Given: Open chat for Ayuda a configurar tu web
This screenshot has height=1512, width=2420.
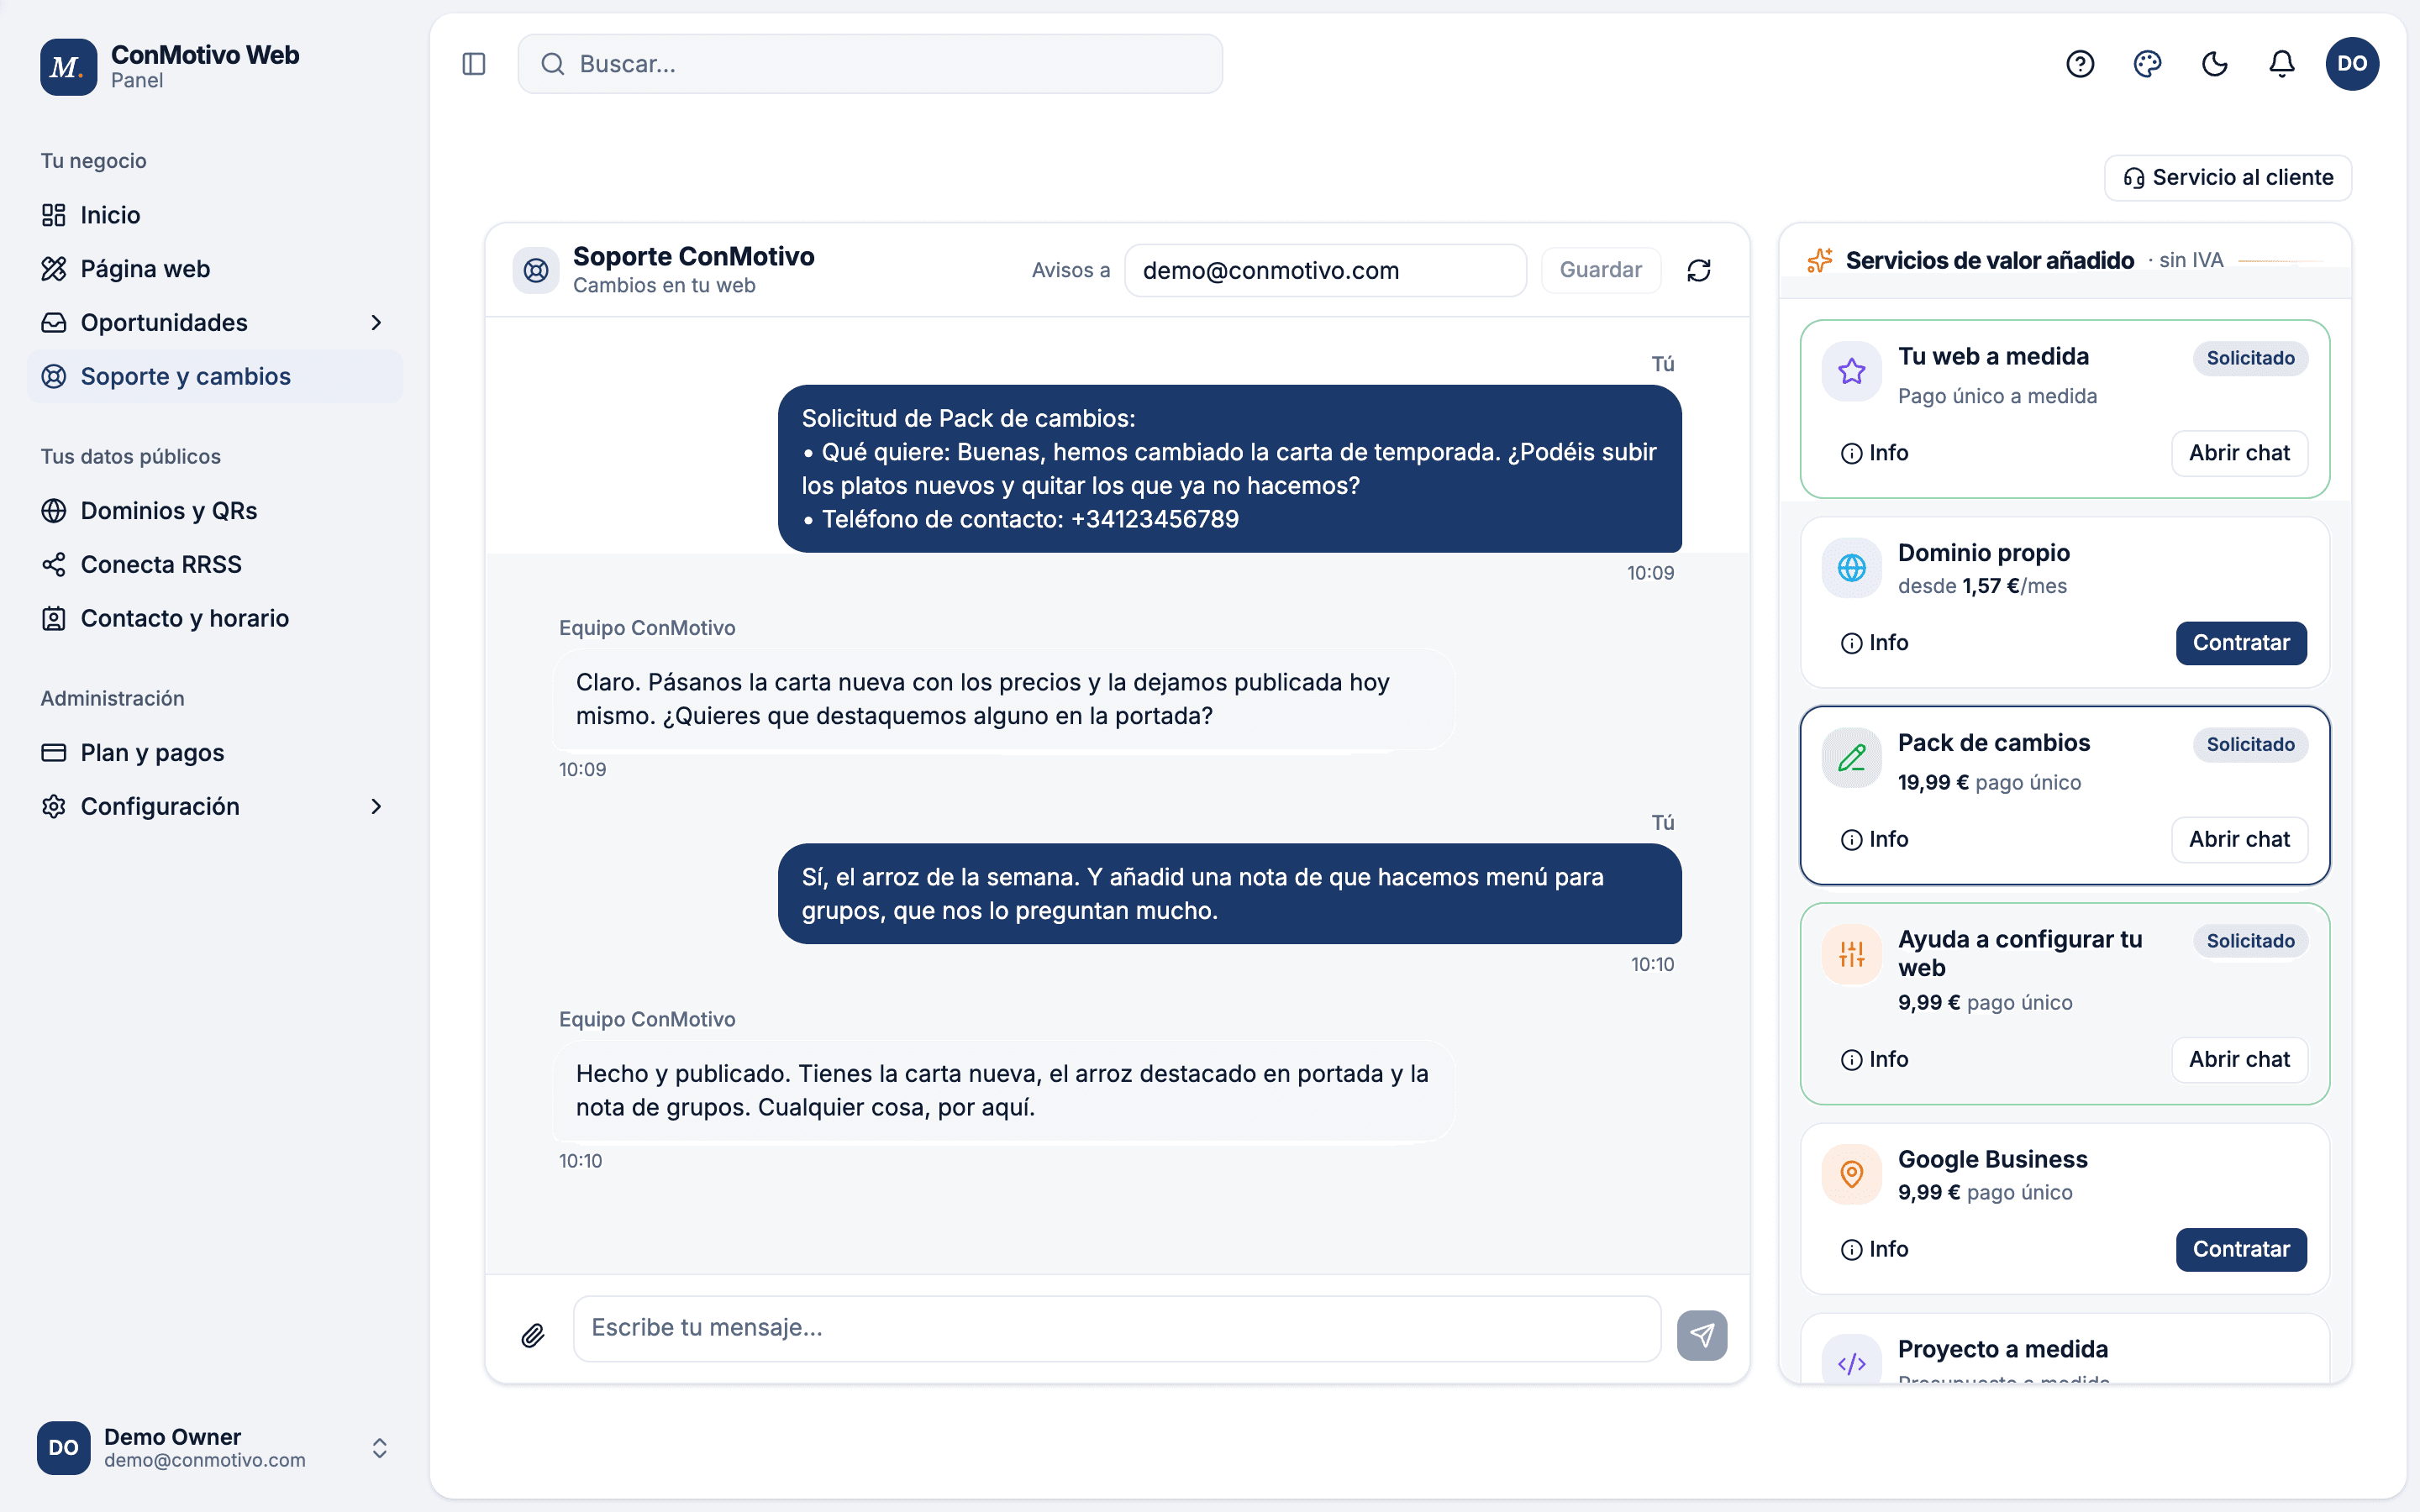Looking at the screenshot, I should [2239, 1060].
